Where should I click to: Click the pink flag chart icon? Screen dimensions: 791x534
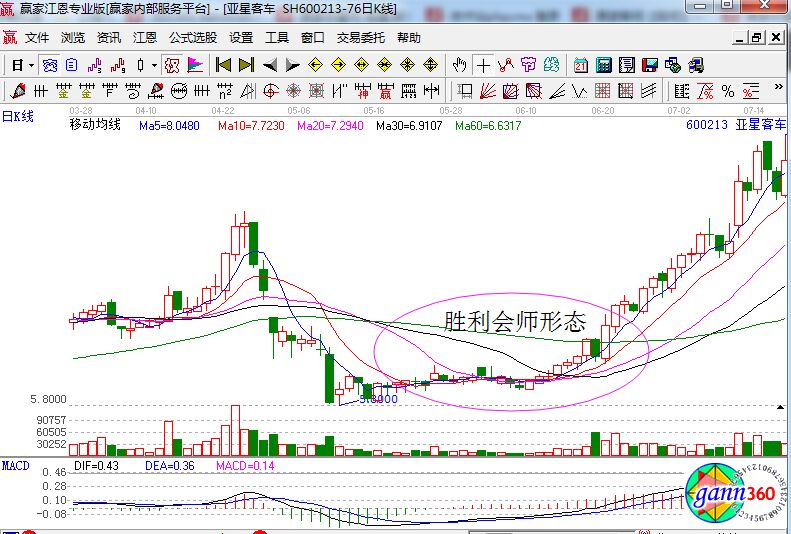click(195, 65)
